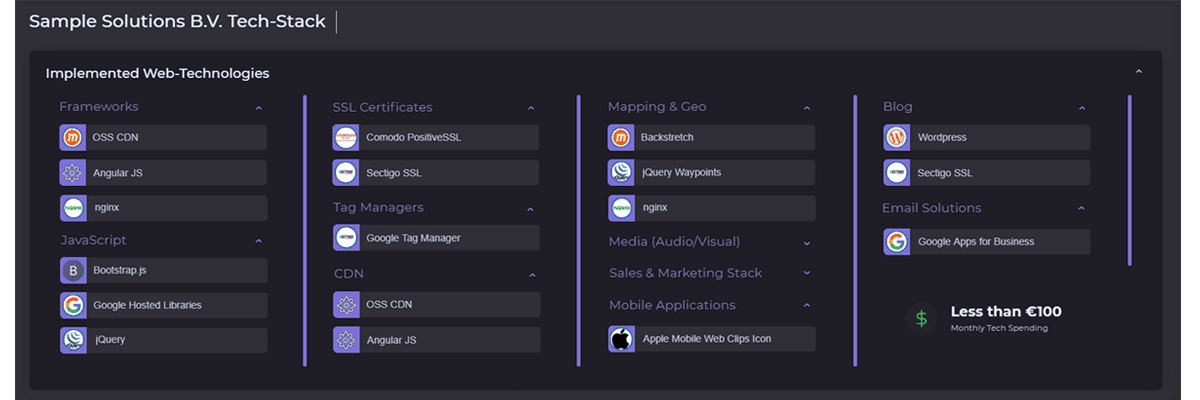Click the SSL Certificates heading
Viewport: 1200px width, 400px height.
click(x=382, y=107)
